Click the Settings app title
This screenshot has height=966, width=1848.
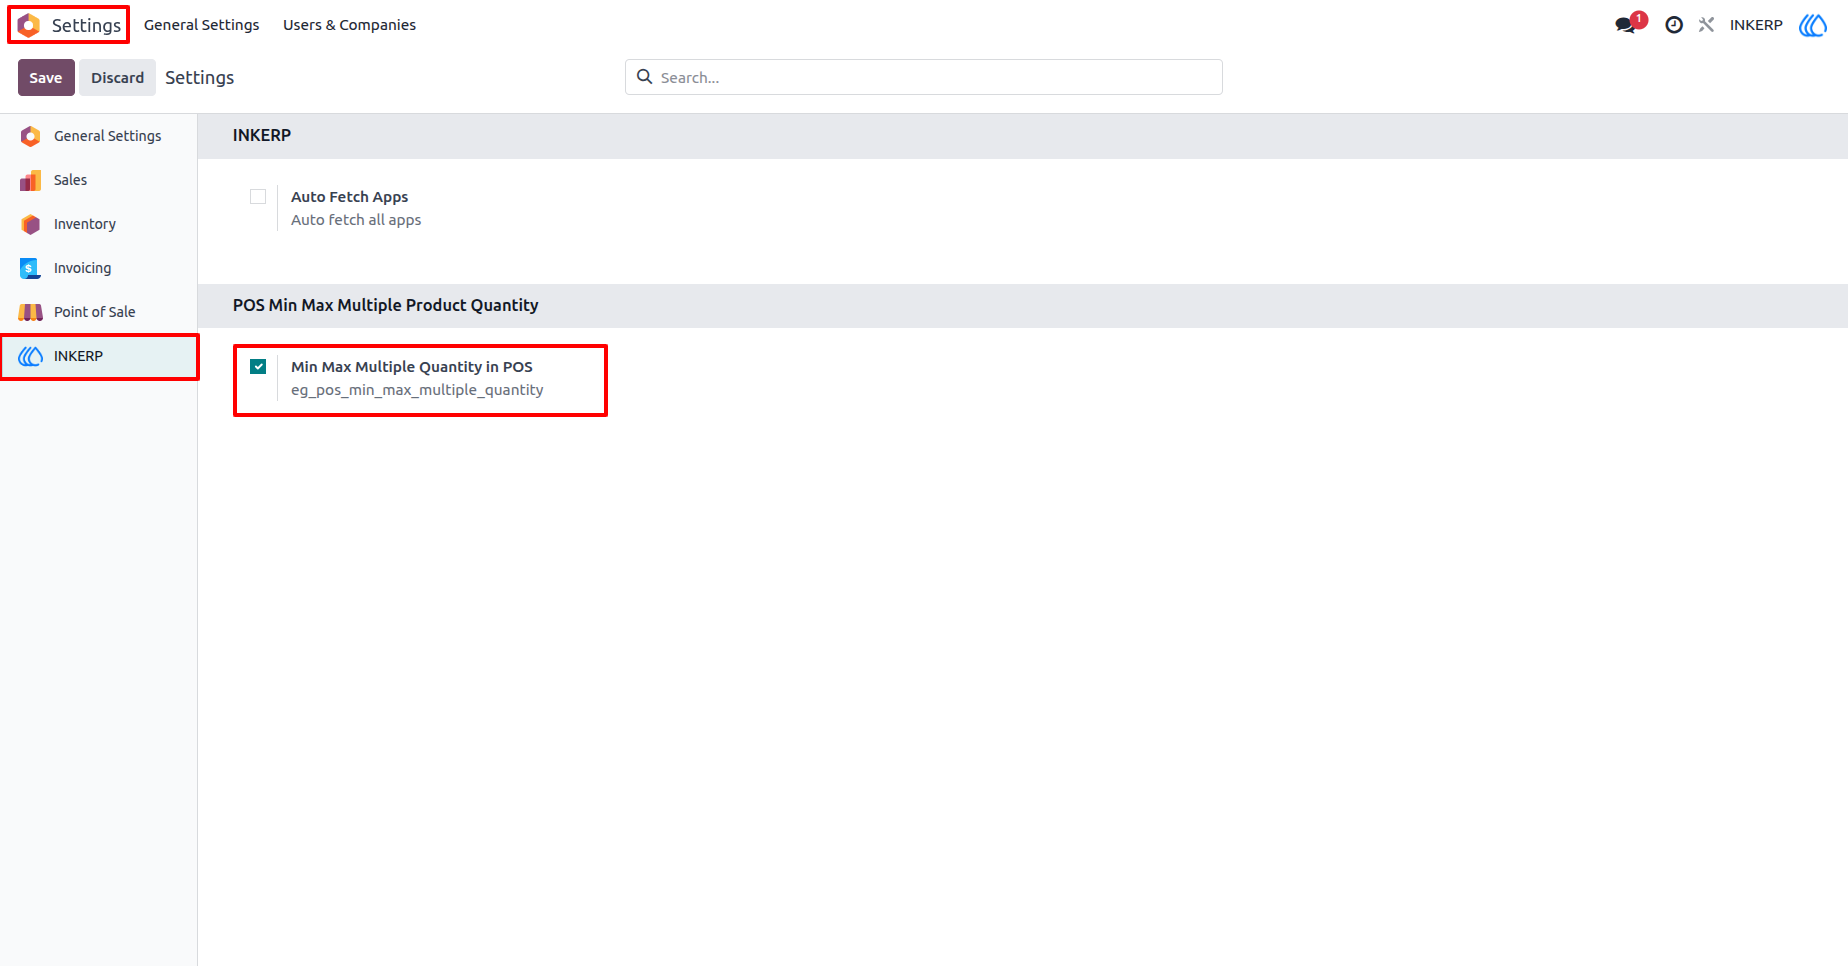click(x=86, y=25)
